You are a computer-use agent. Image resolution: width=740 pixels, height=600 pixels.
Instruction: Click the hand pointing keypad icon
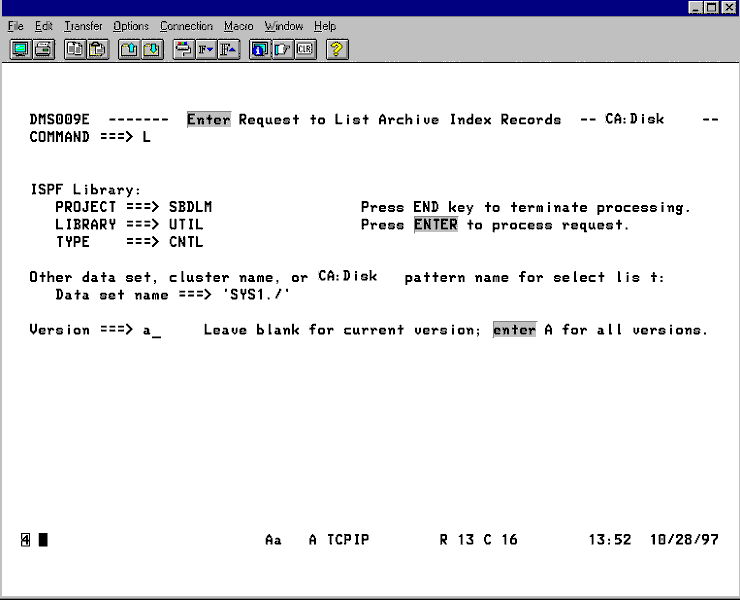click(x=282, y=50)
